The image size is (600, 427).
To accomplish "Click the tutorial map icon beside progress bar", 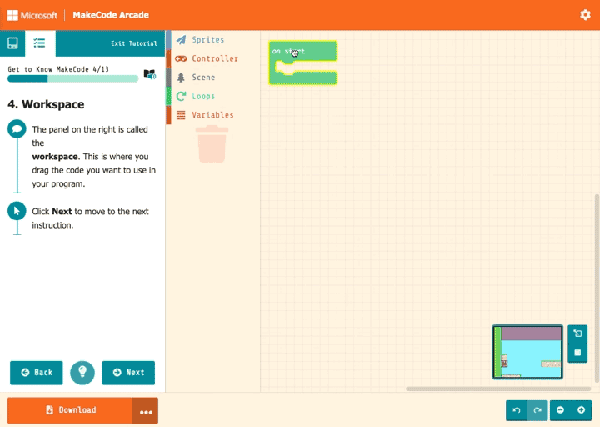I will click(149, 74).
